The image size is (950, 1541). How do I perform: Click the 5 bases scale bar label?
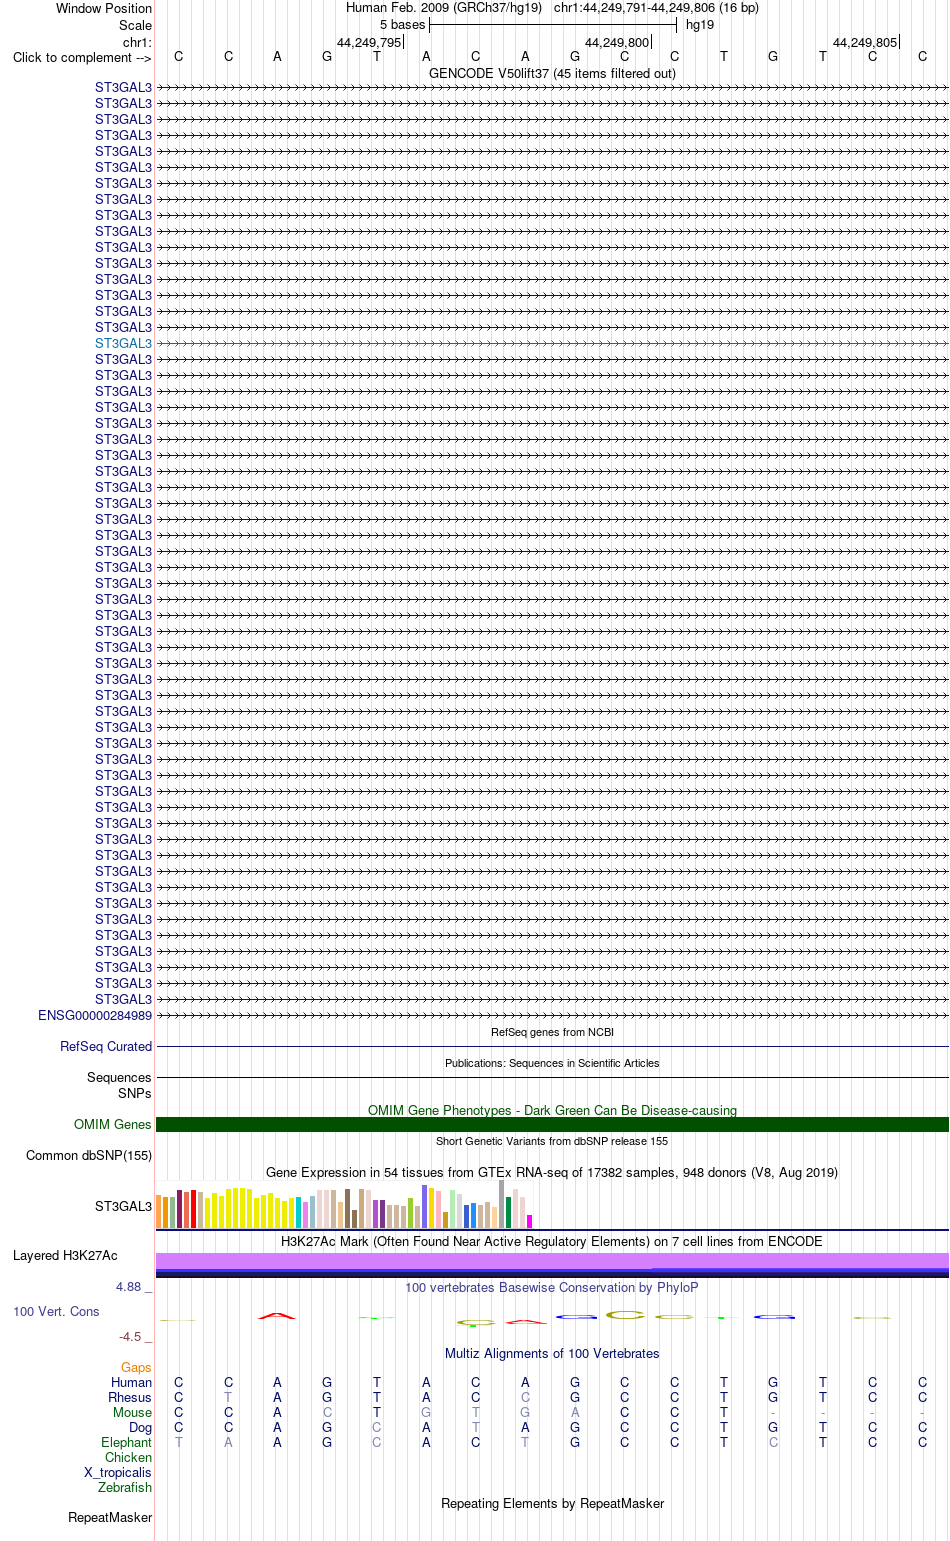(x=402, y=25)
